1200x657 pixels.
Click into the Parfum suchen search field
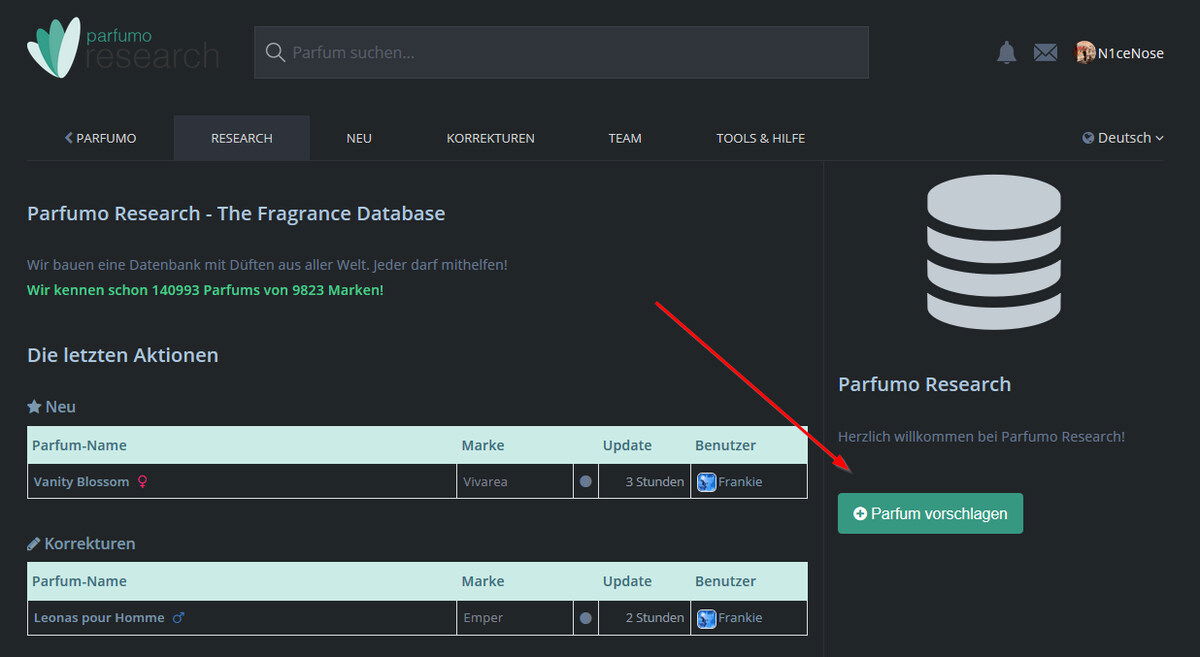[x=561, y=52]
